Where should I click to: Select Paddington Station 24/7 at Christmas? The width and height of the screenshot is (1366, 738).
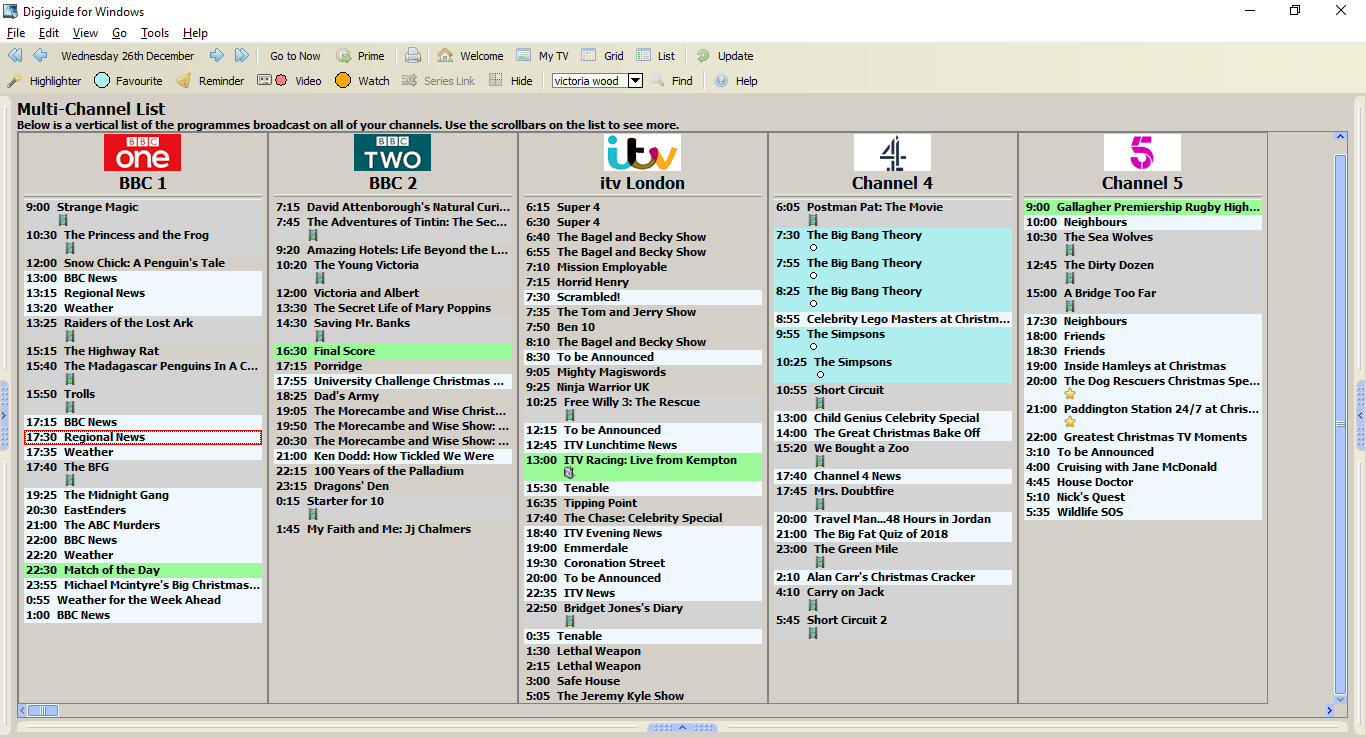pyautogui.click(x=1143, y=416)
